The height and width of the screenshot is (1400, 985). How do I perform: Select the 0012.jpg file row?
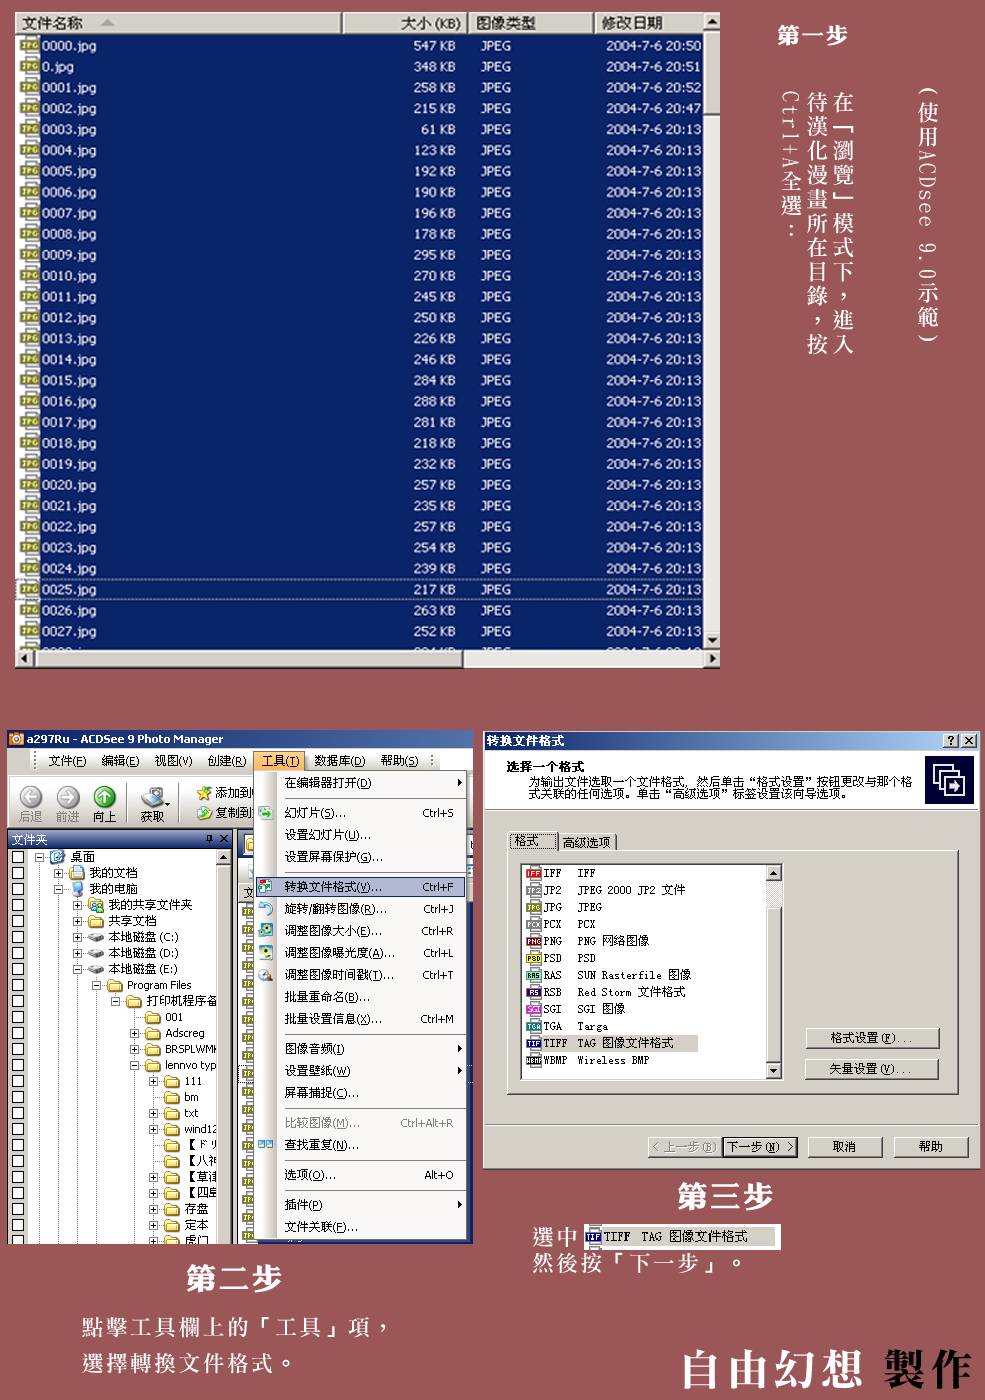click(x=70, y=318)
